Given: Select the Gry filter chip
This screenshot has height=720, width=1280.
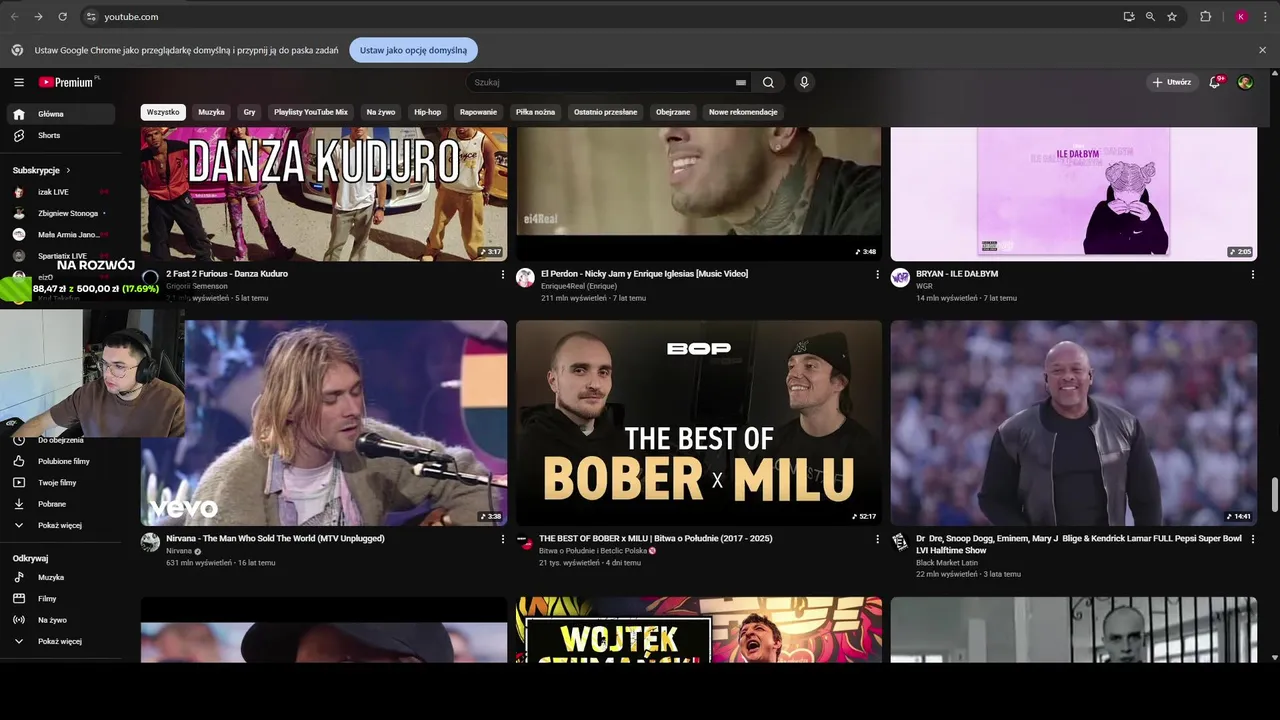Looking at the screenshot, I should click(x=249, y=112).
